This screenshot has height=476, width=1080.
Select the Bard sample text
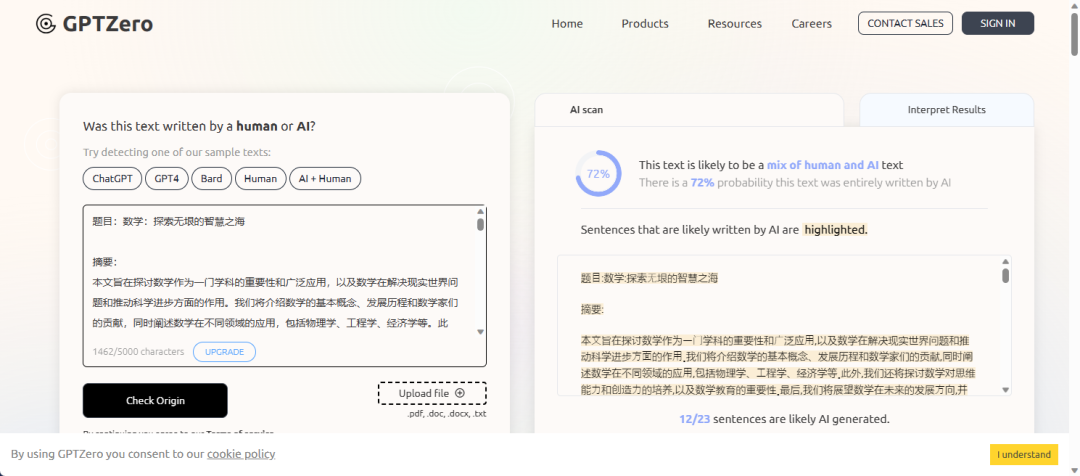click(211, 179)
